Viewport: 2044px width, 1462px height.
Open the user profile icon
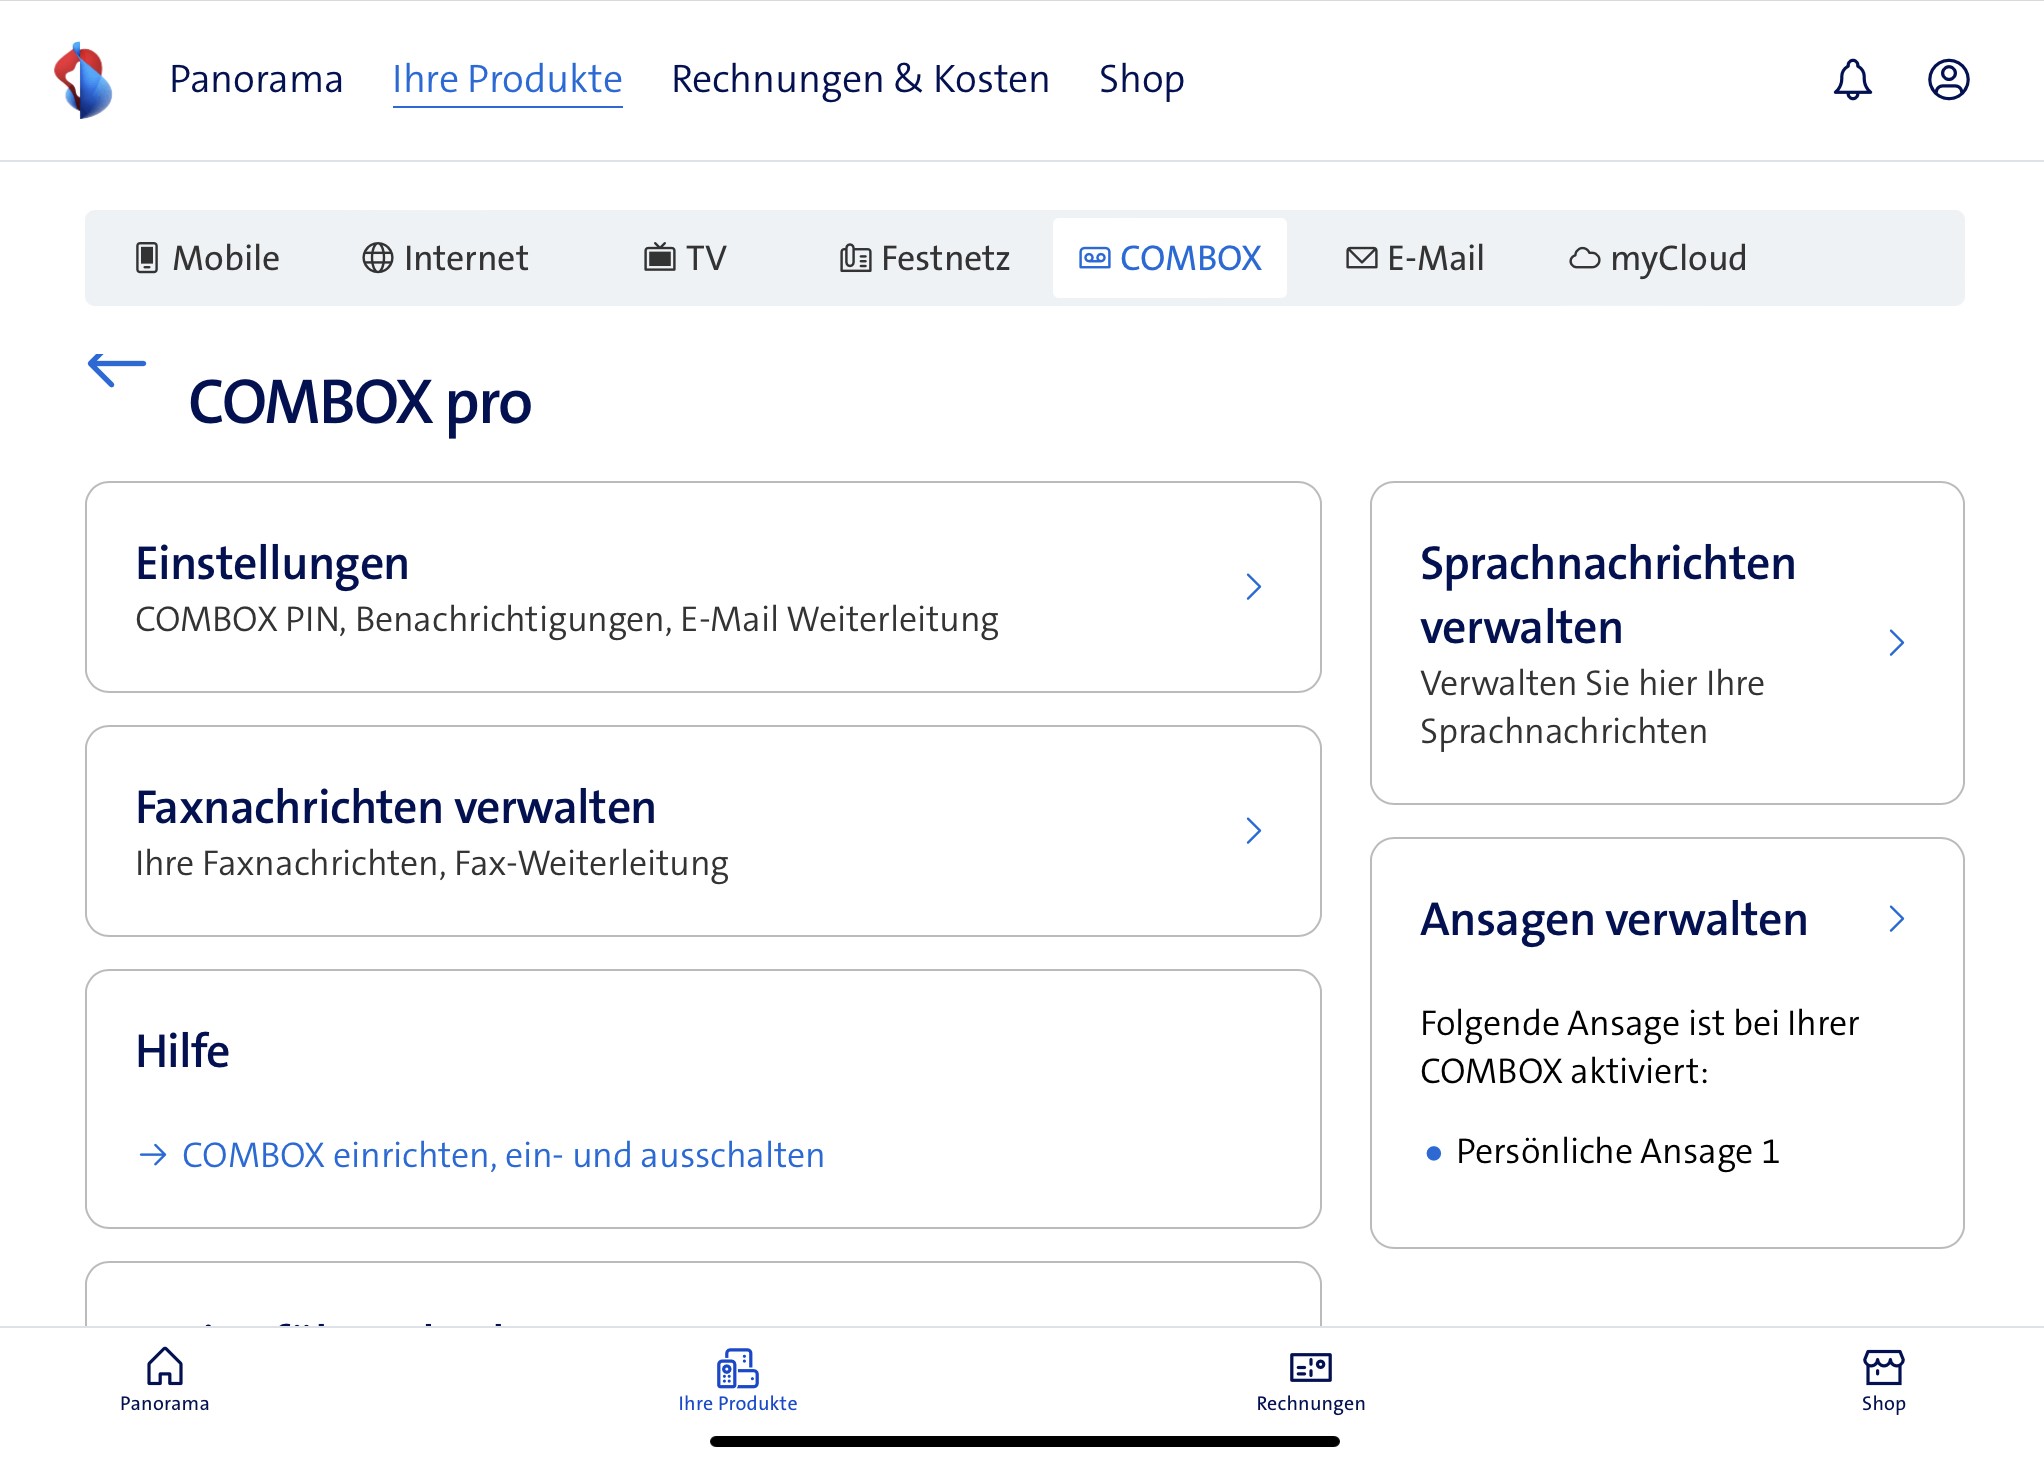coord(1948,79)
